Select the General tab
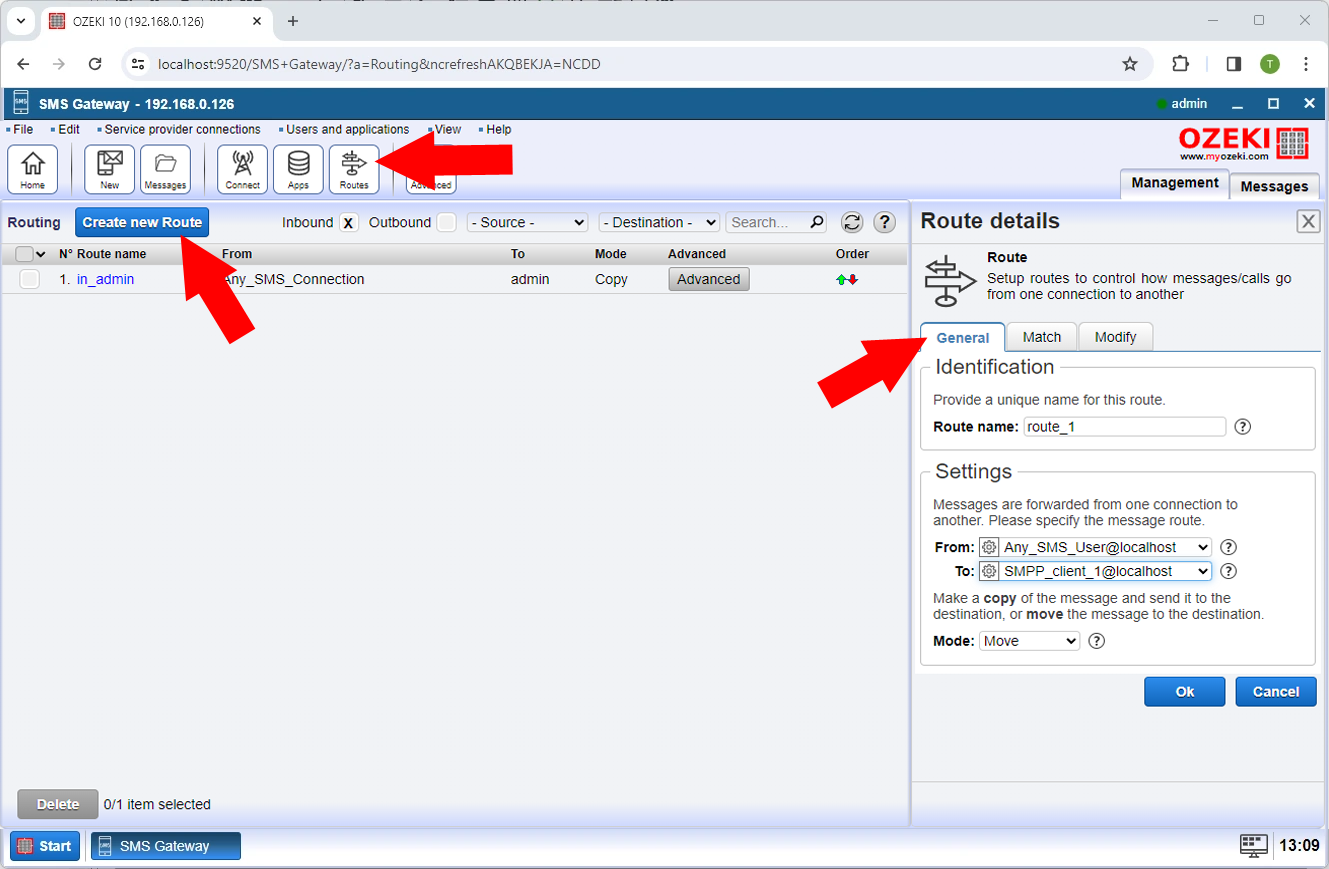This screenshot has width=1329, height=869. 963,337
